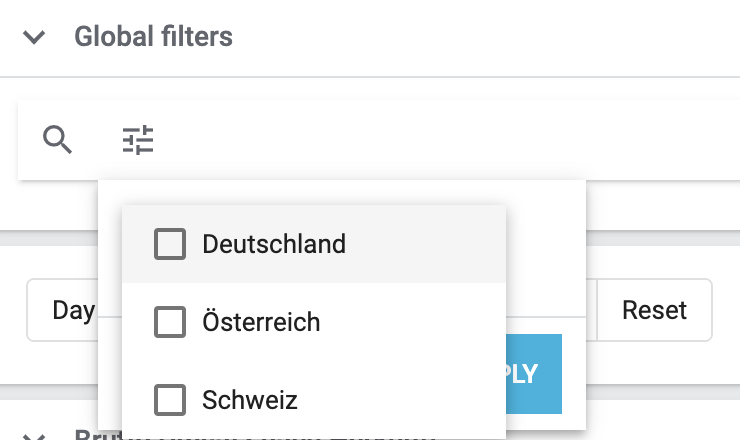The height and width of the screenshot is (440, 740).
Task: Choose the Österreich list entry text
Action: 260,322
